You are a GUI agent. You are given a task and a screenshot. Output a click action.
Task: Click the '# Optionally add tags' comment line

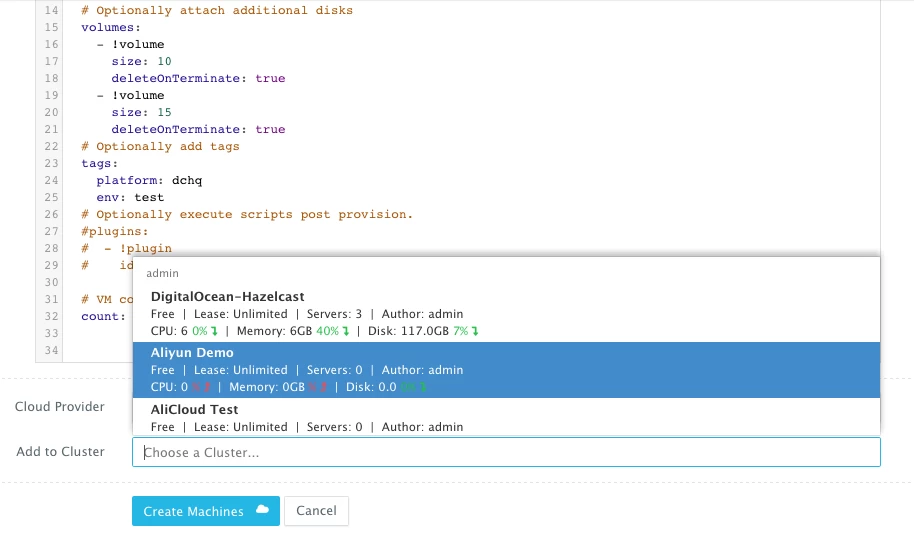click(x=160, y=146)
